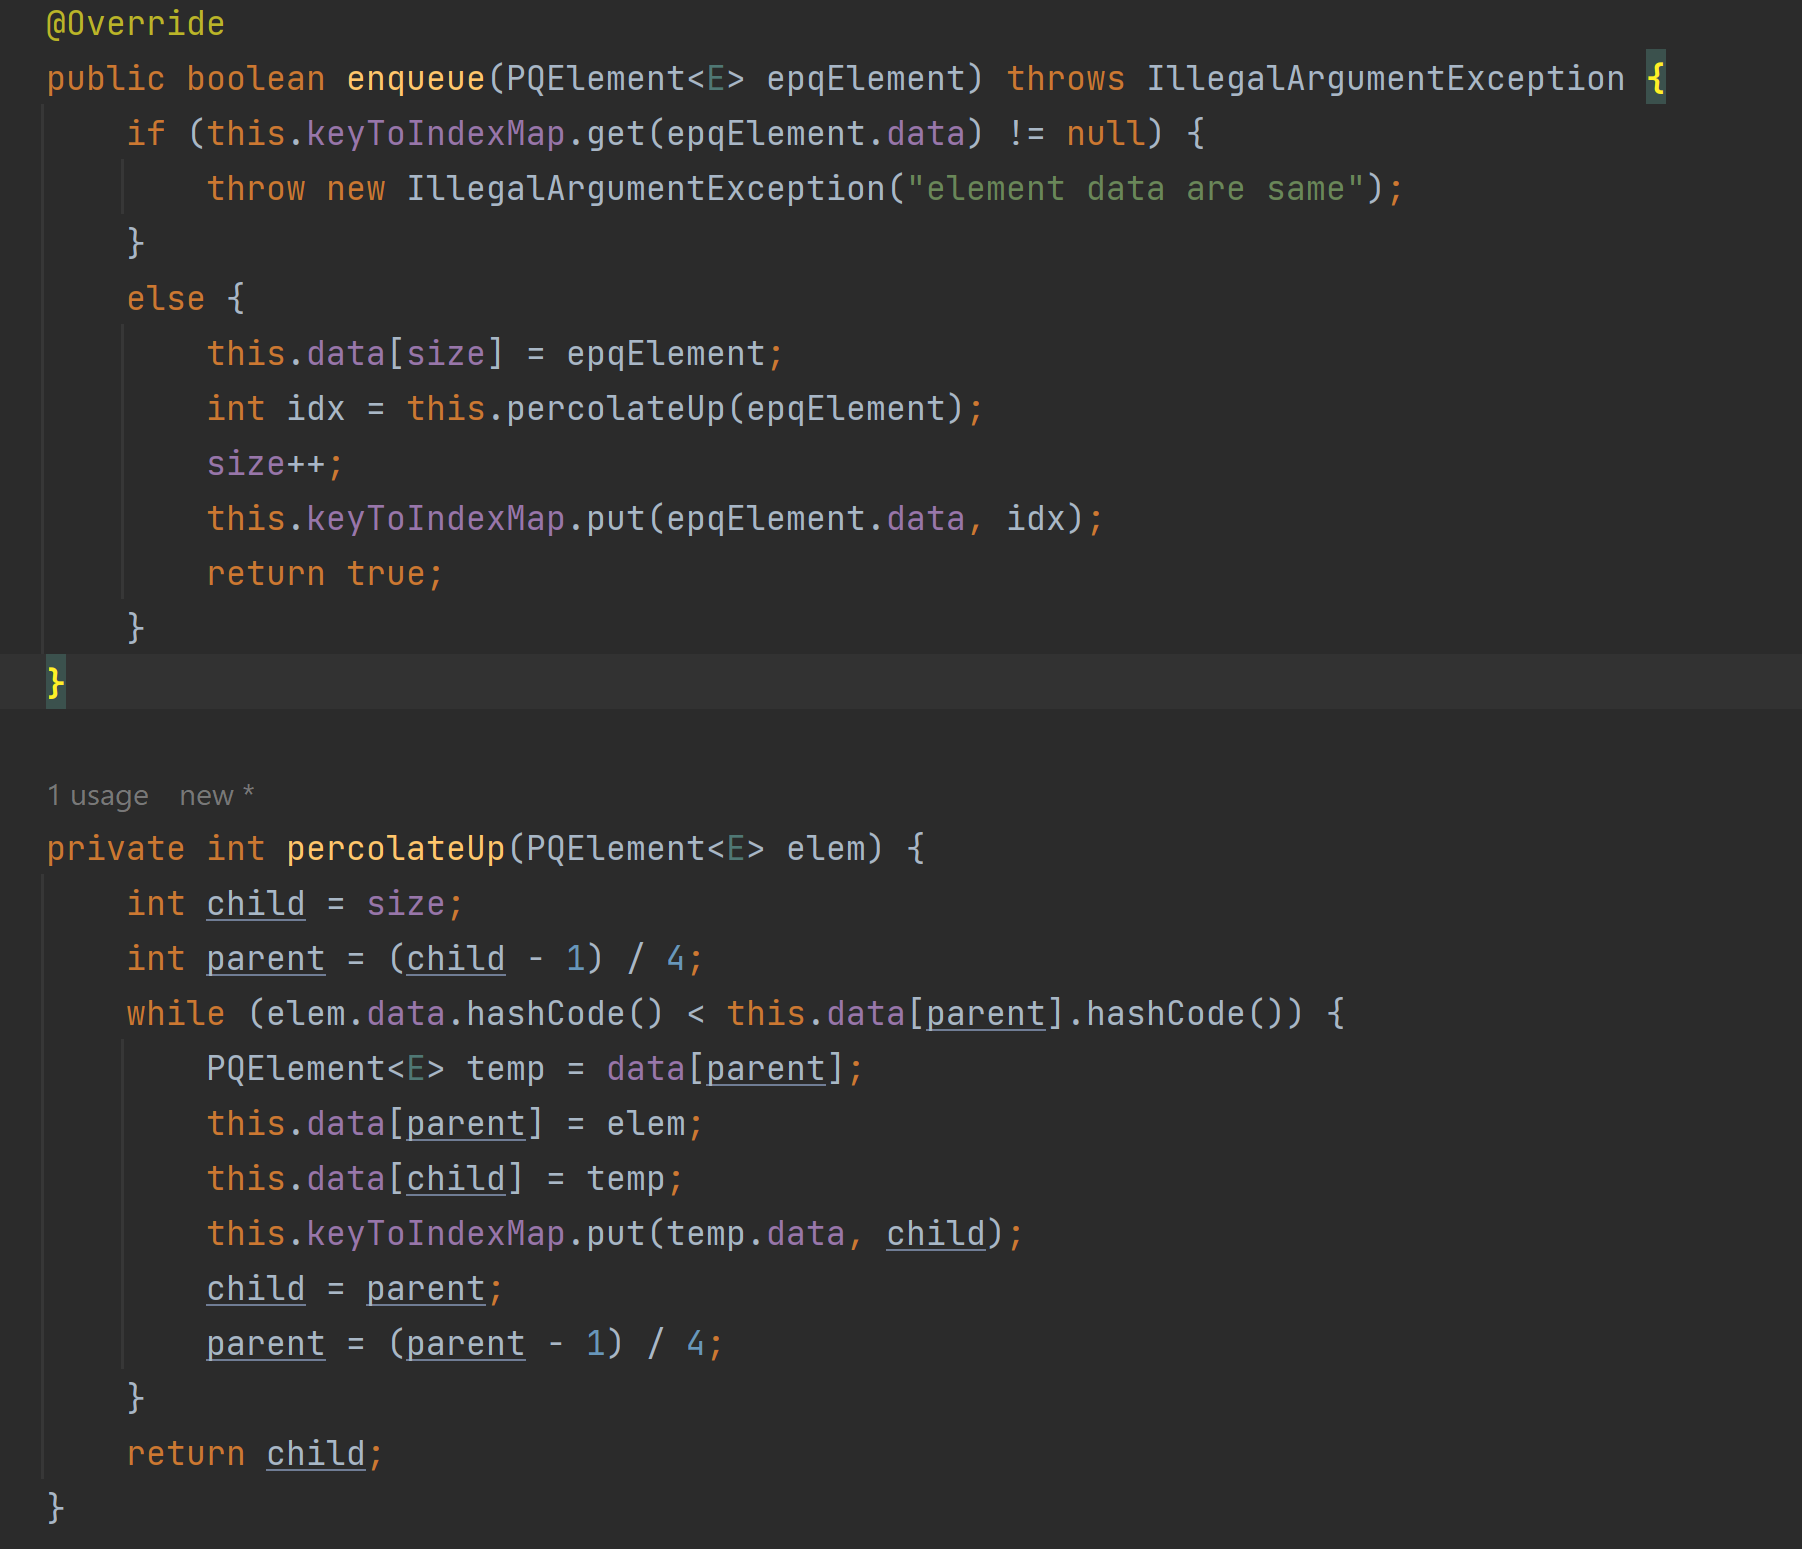The width and height of the screenshot is (1802, 1549).
Task: Click the 'return child' statement
Action: (x=254, y=1454)
